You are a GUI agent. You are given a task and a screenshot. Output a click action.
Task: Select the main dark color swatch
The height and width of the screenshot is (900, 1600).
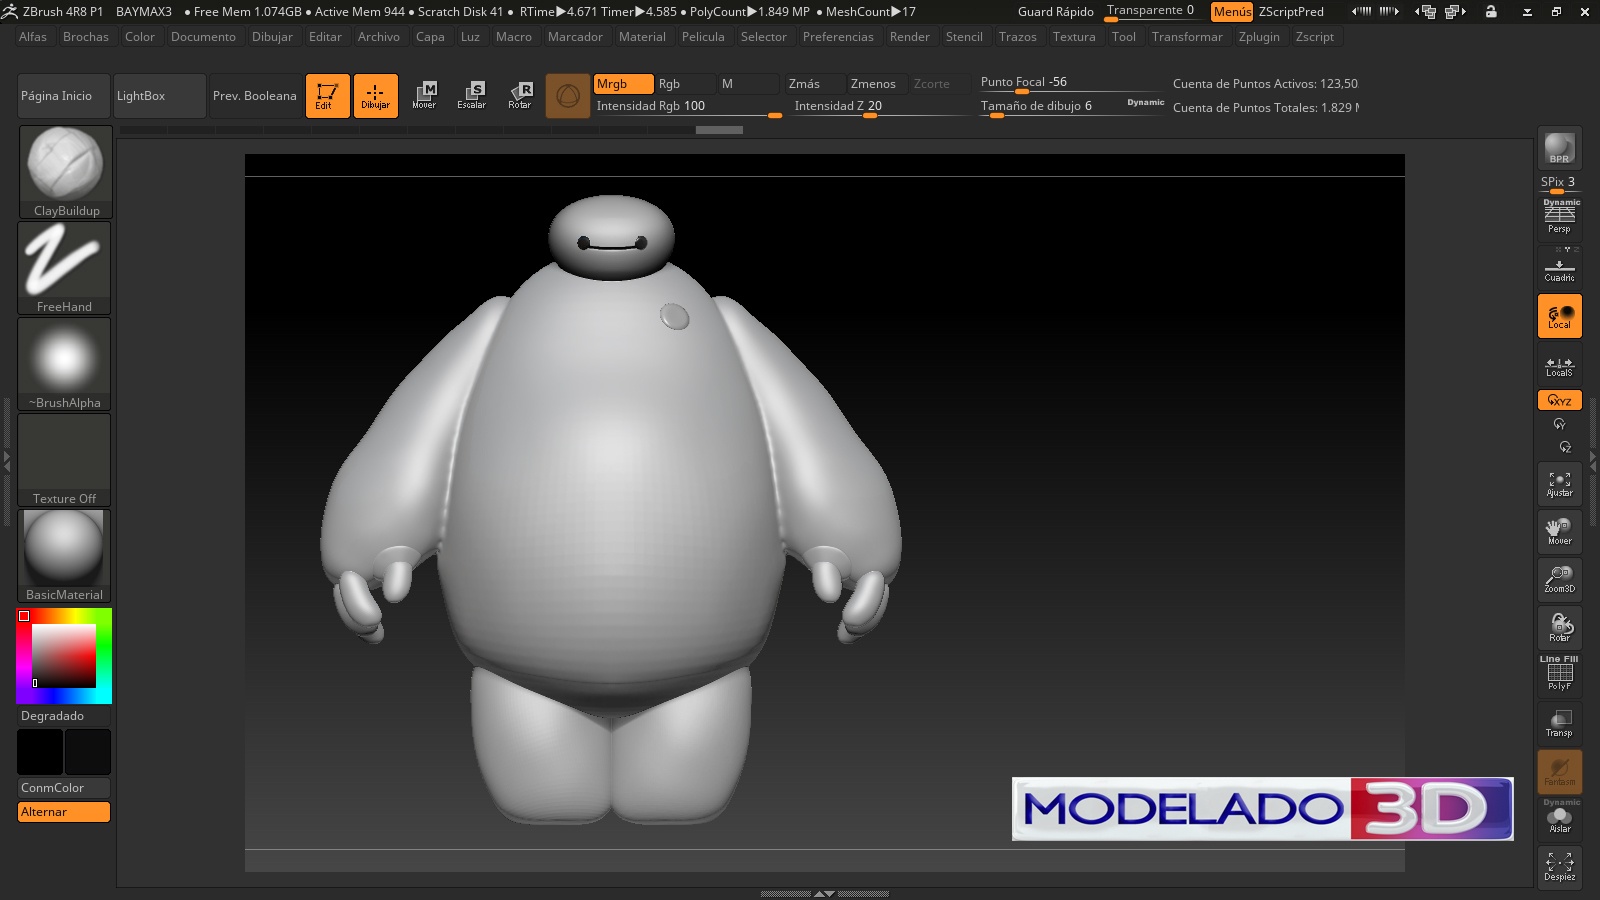[88, 752]
